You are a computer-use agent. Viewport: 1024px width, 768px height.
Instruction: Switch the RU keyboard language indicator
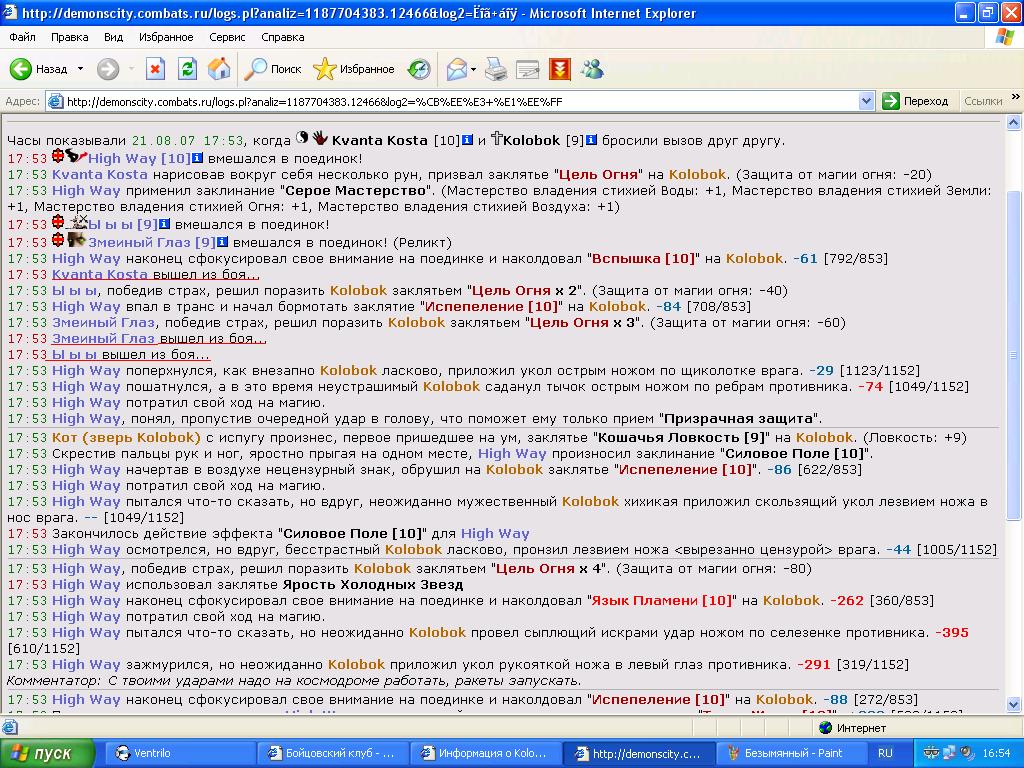tap(885, 753)
